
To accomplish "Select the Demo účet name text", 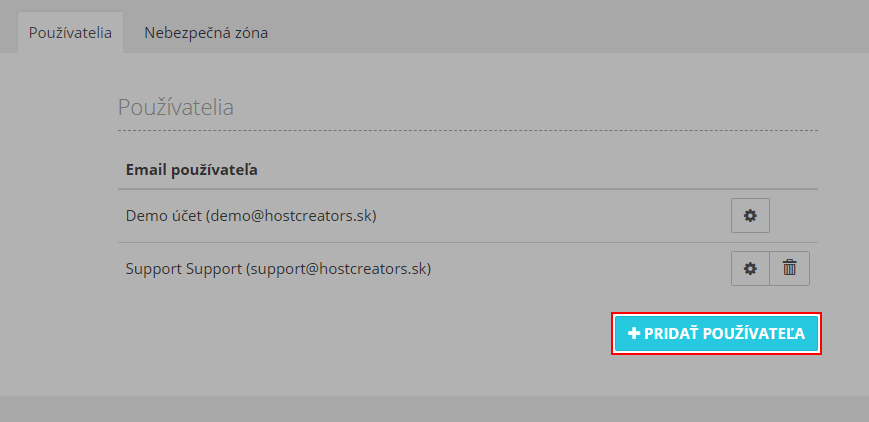I will point(163,216).
